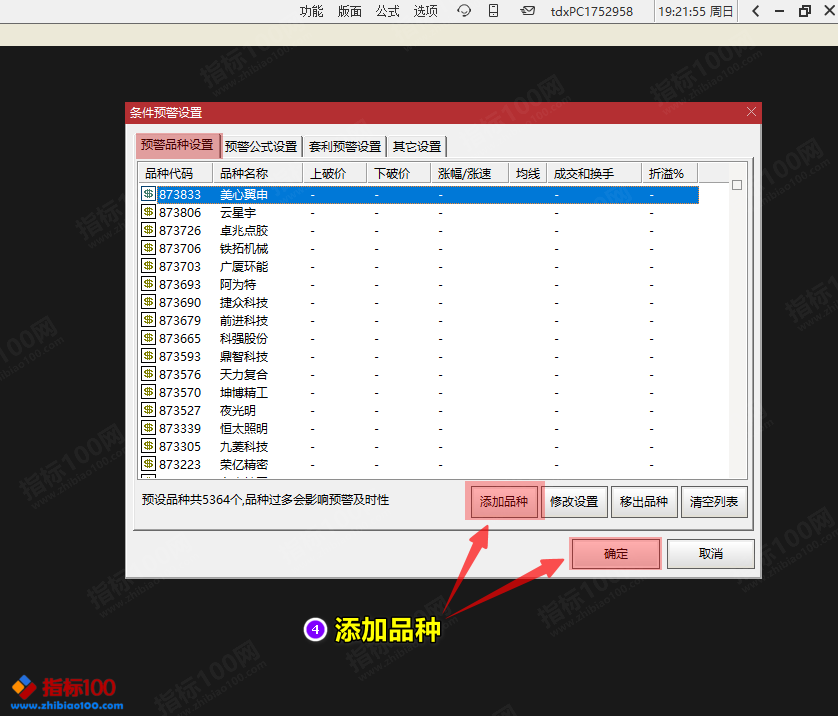Select the row named 天力复合
This screenshot has height=716, width=838.
pyautogui.click(x=419, y=375)
